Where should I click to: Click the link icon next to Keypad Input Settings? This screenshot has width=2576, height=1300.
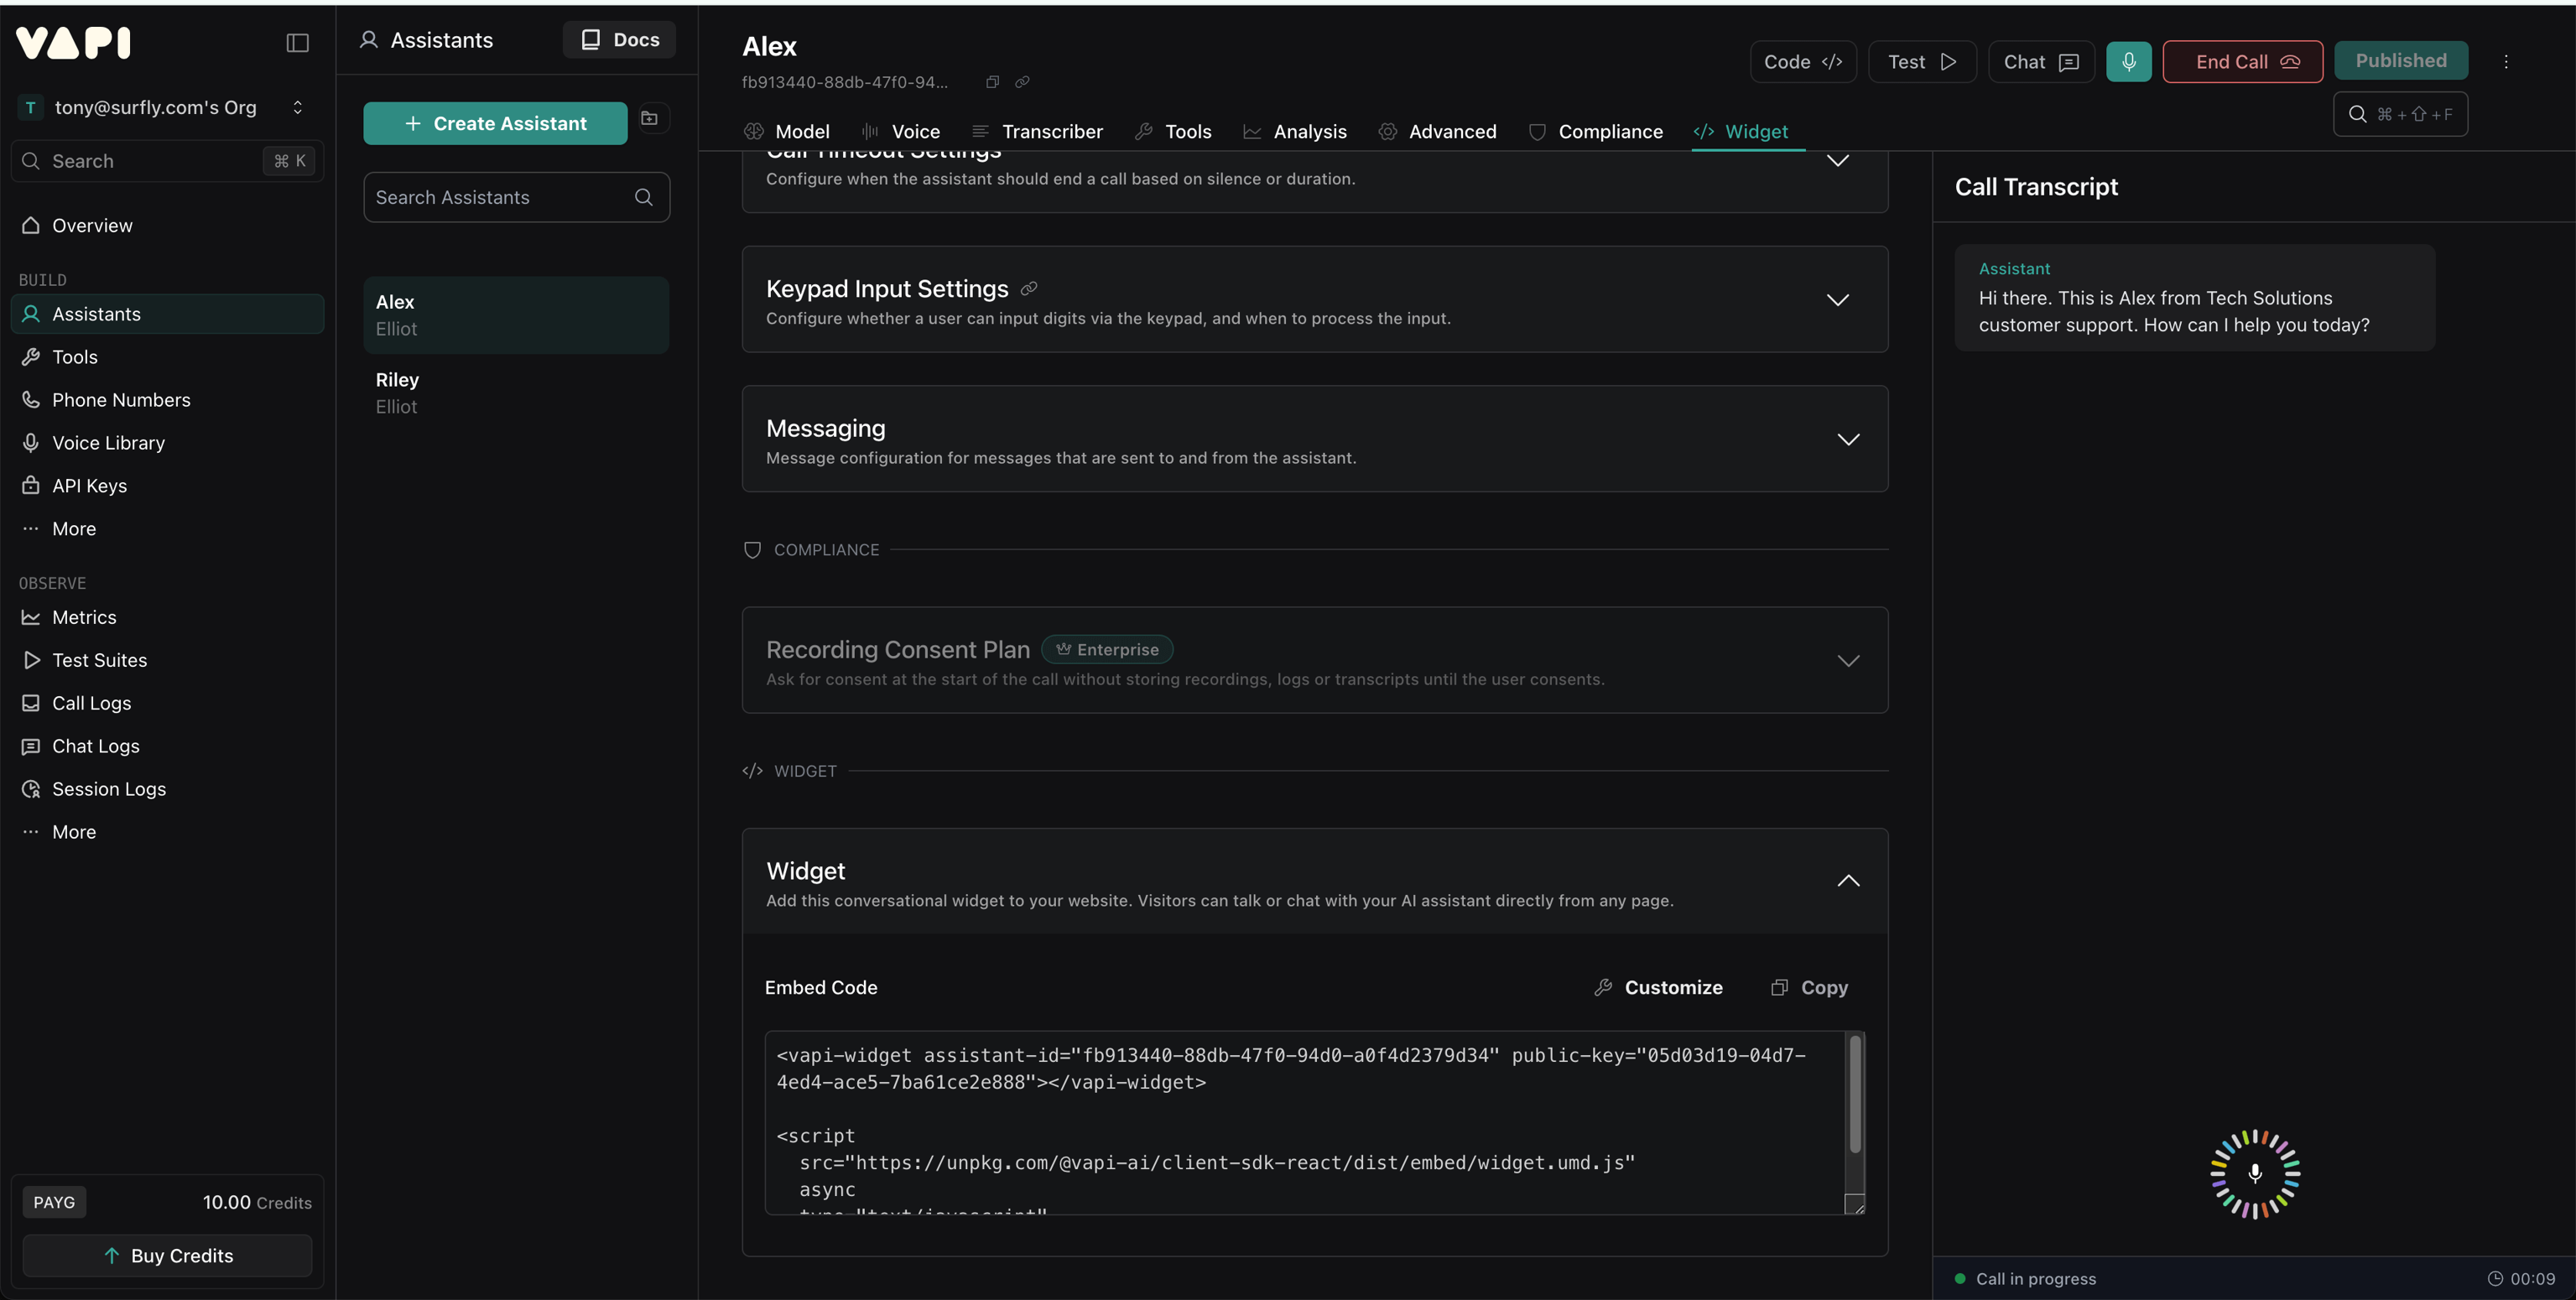(1029, 289)
